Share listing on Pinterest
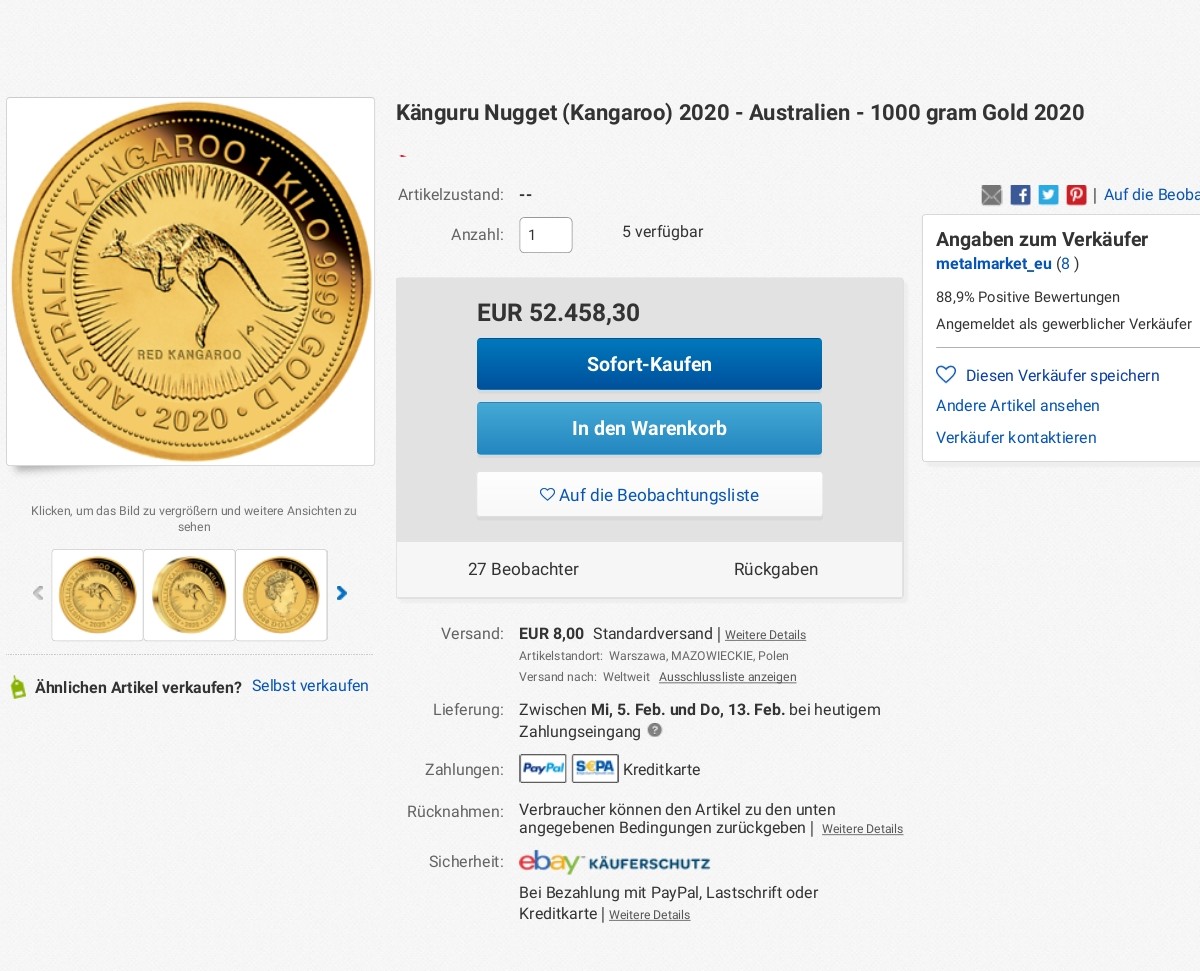1200x971 pixels. click(1076, 195)
